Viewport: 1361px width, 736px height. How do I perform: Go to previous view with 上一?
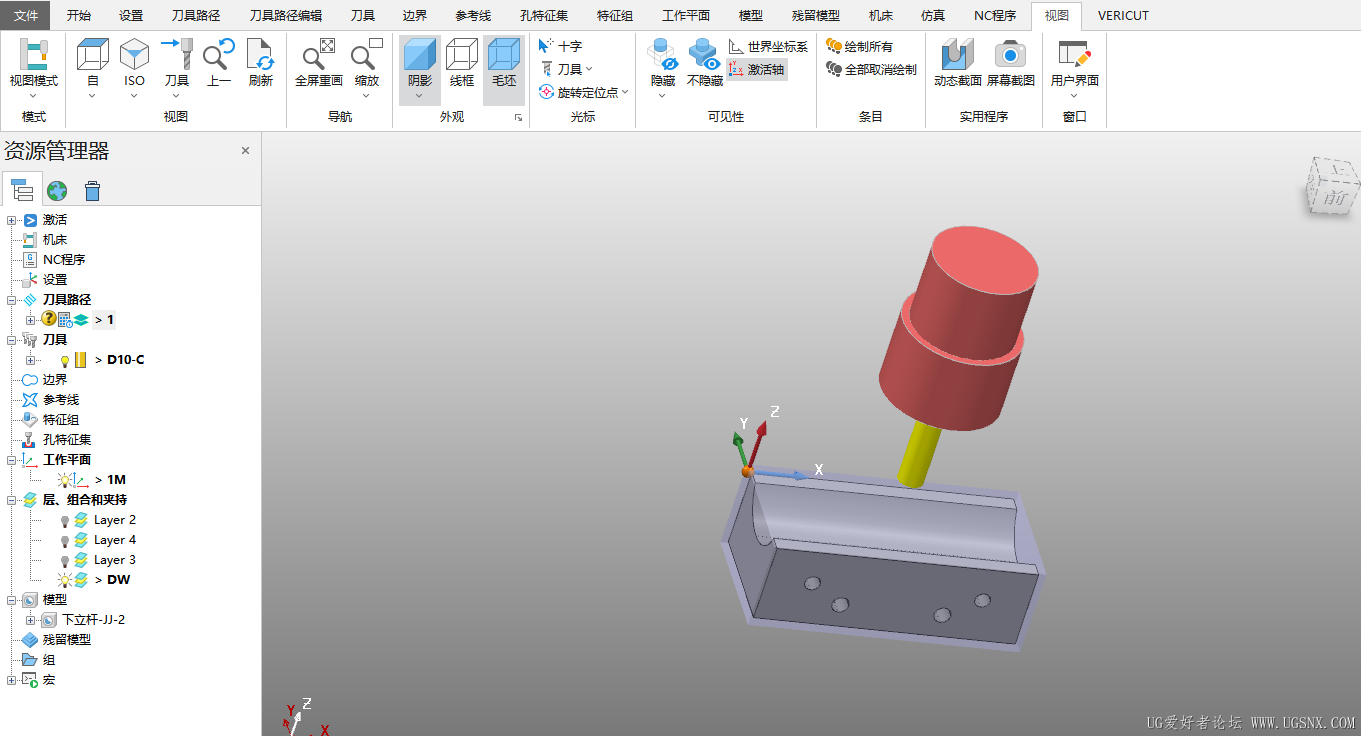click(x=219, y=64)
